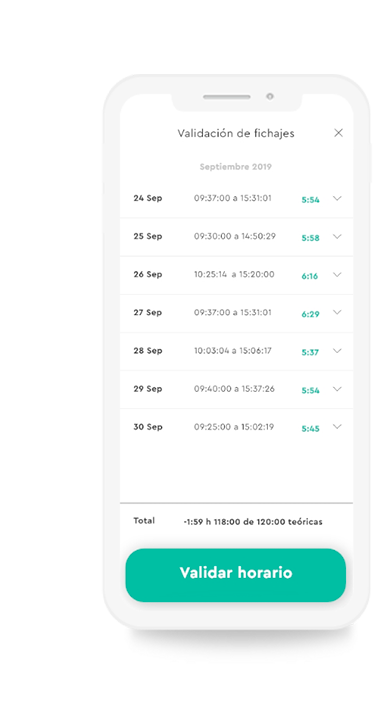
Task: Open the 10:03:04 a 15:06:17 time range
Action: [x=233, y=351]
